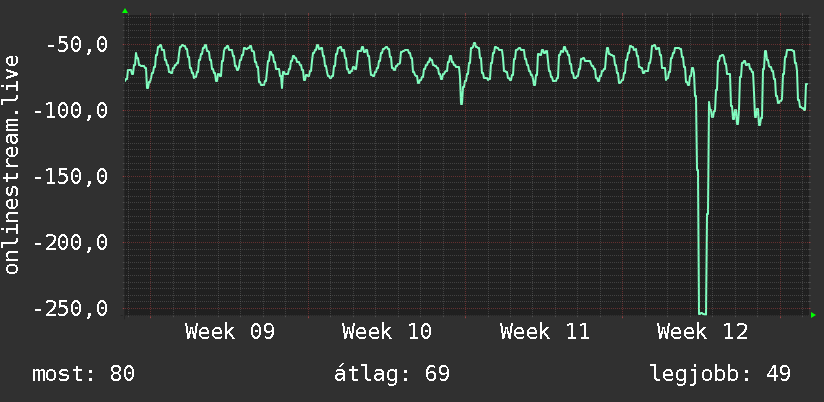Click the "legjobb: 49" best statistic

click(x=720, y=375)
